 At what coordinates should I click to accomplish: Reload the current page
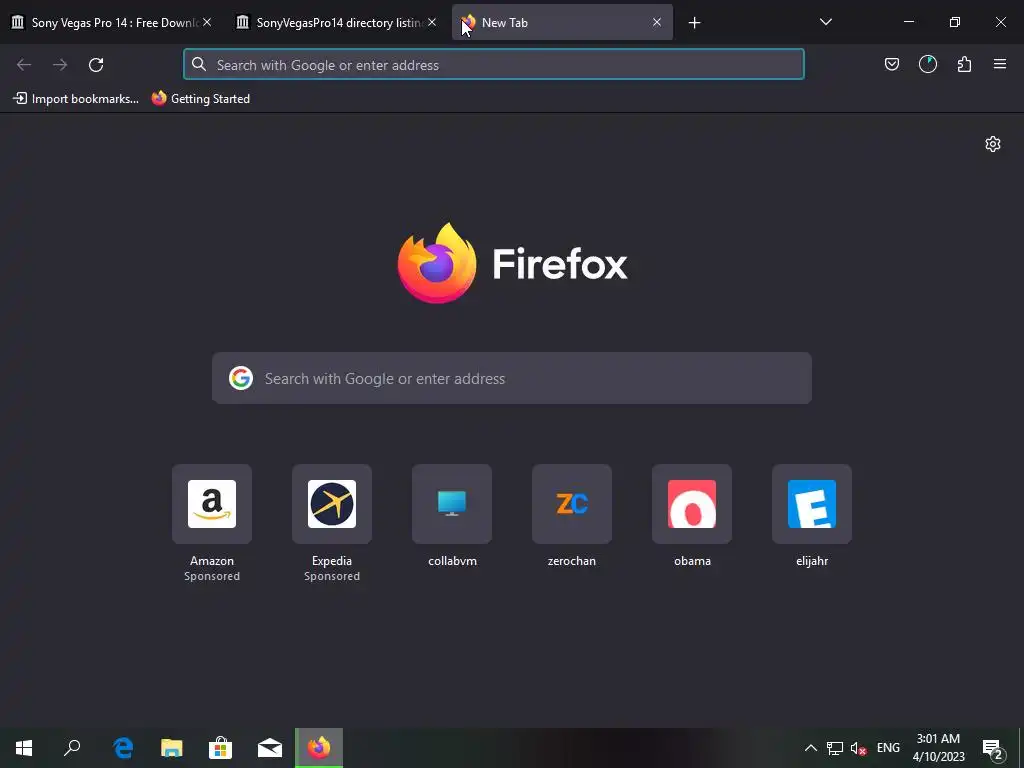(x=96, y=65)
